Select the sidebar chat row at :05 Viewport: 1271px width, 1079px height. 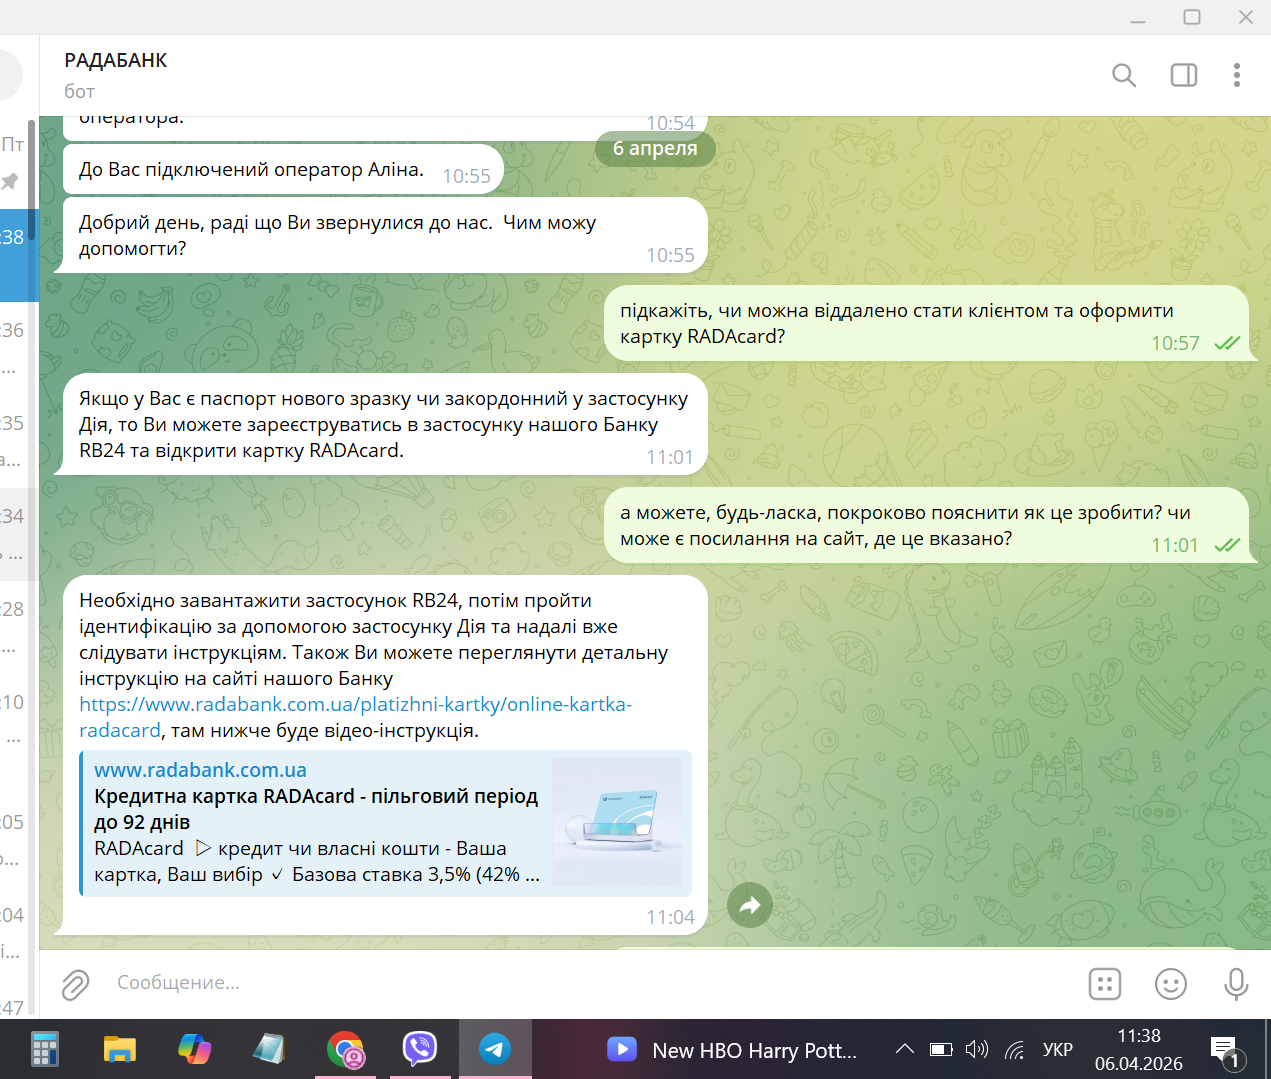(x=15, y=840)
